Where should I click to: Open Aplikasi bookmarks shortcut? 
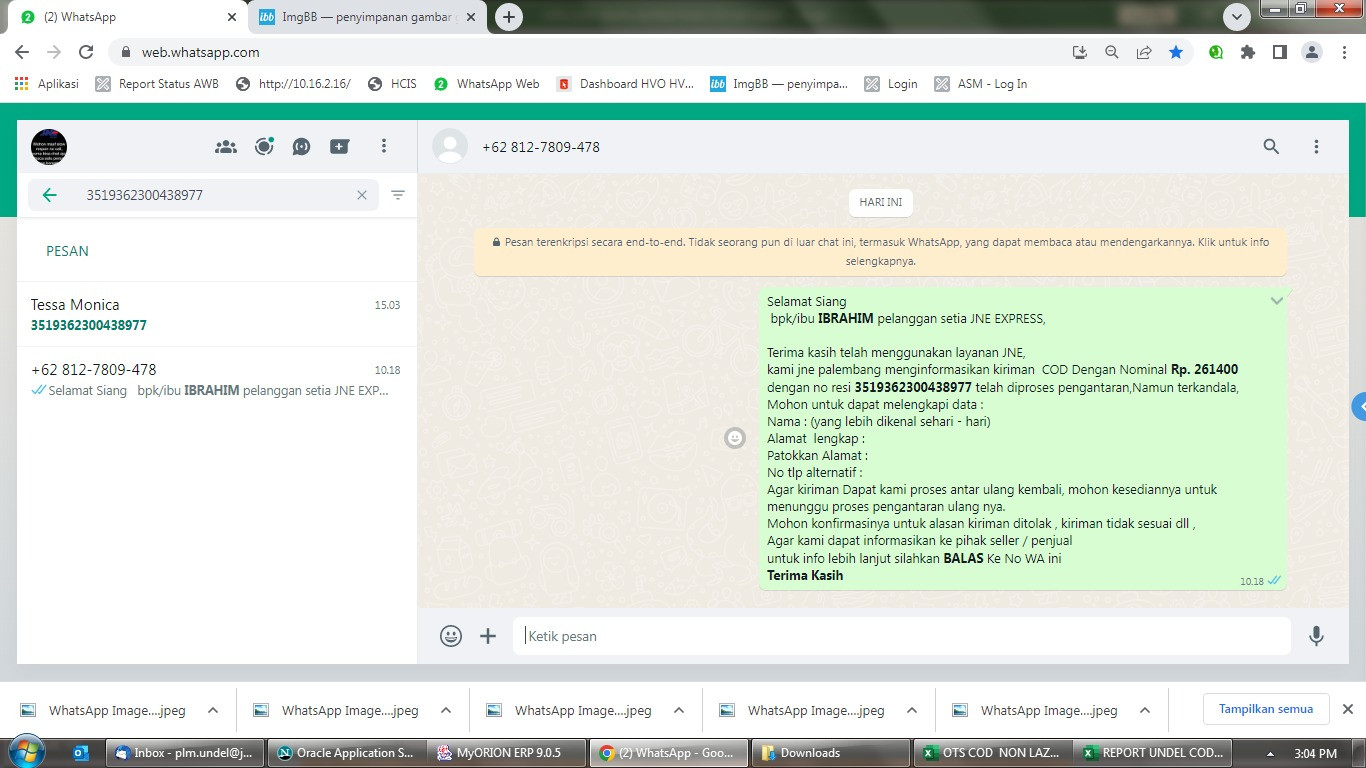click(x=47, y=84)
